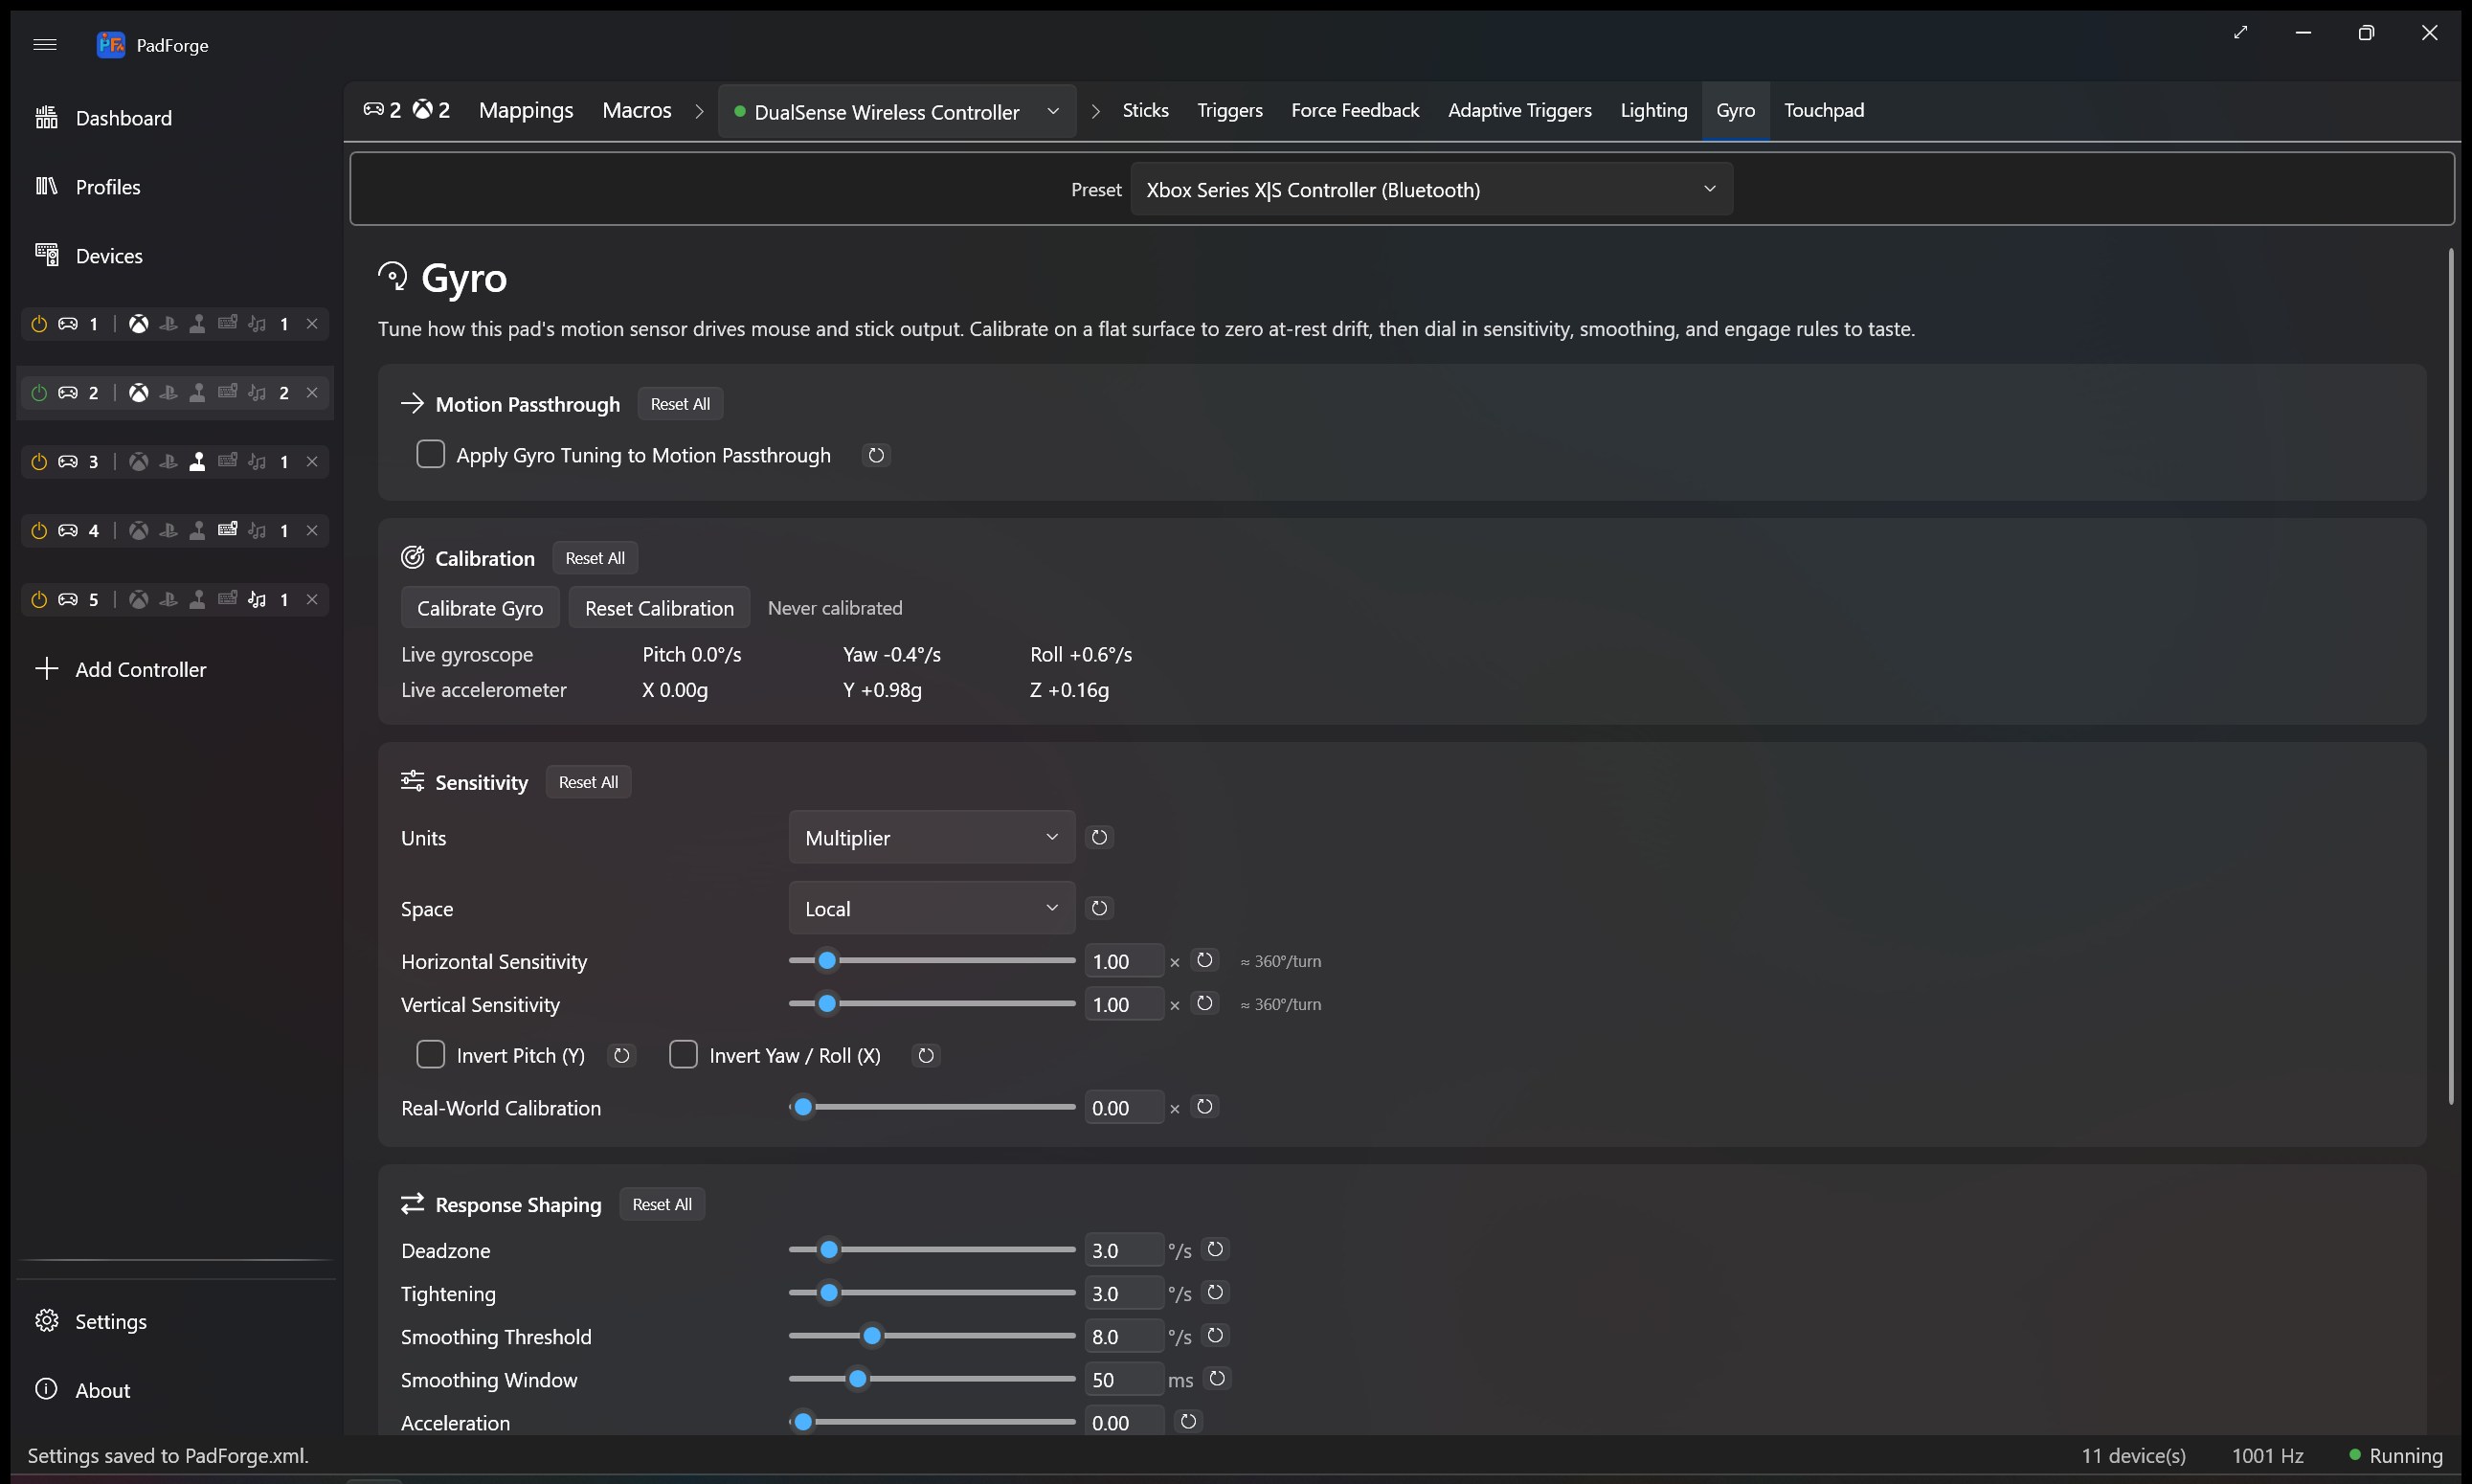The image size is (2472, 1484).
Task: Open the Lighting tab
Action: point(1654,110)
